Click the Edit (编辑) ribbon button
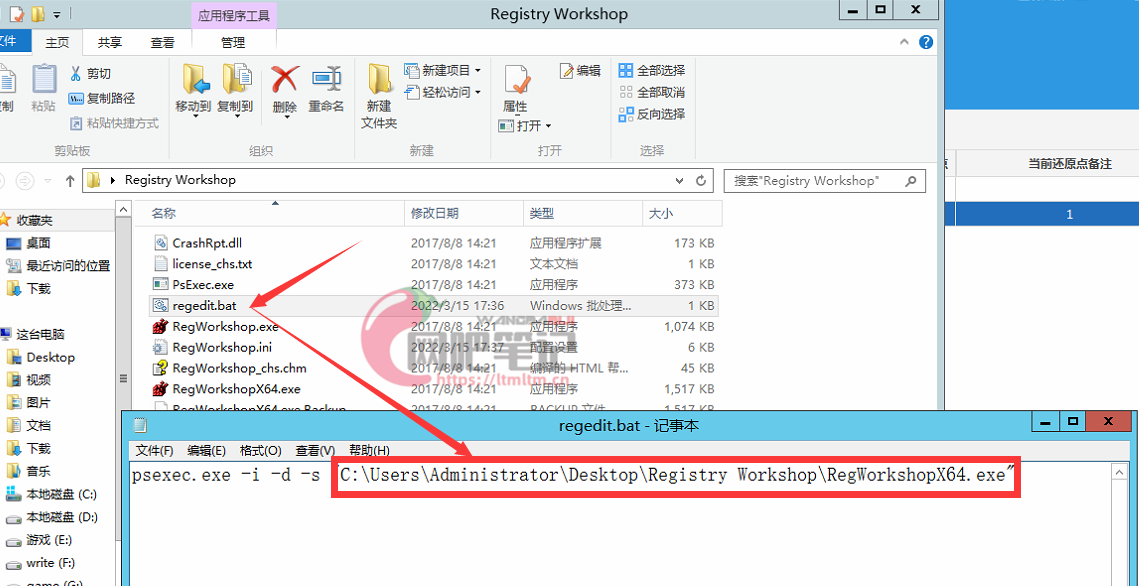 click(x=580, y=70)
